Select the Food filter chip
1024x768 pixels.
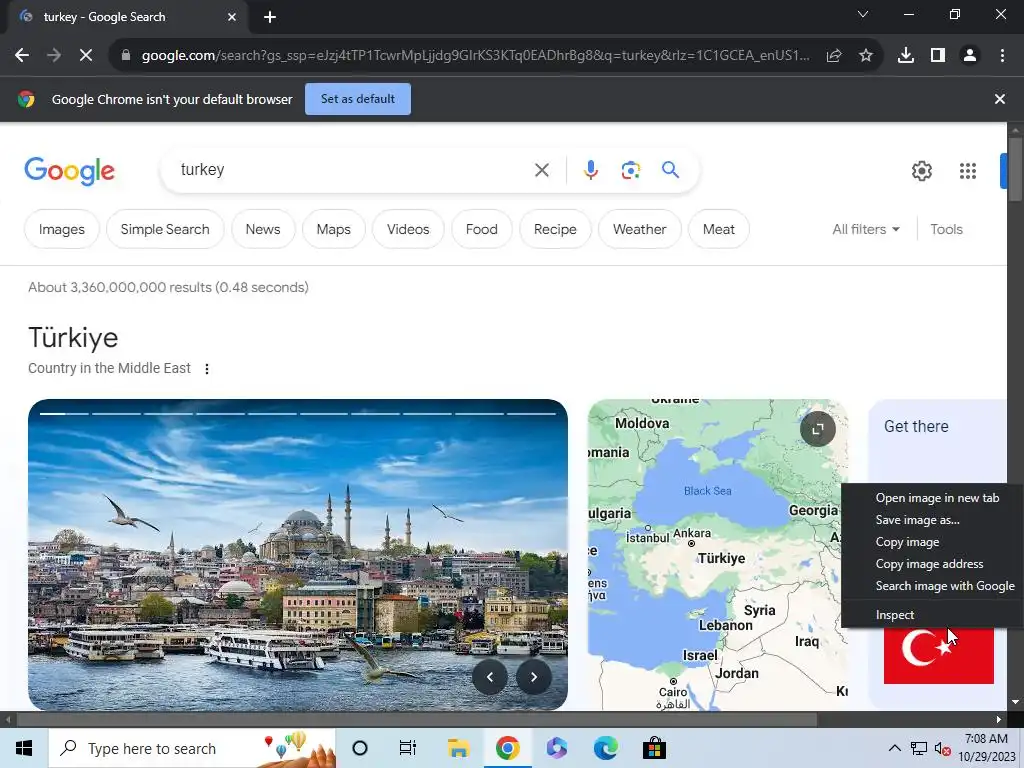tap(482, 229)
